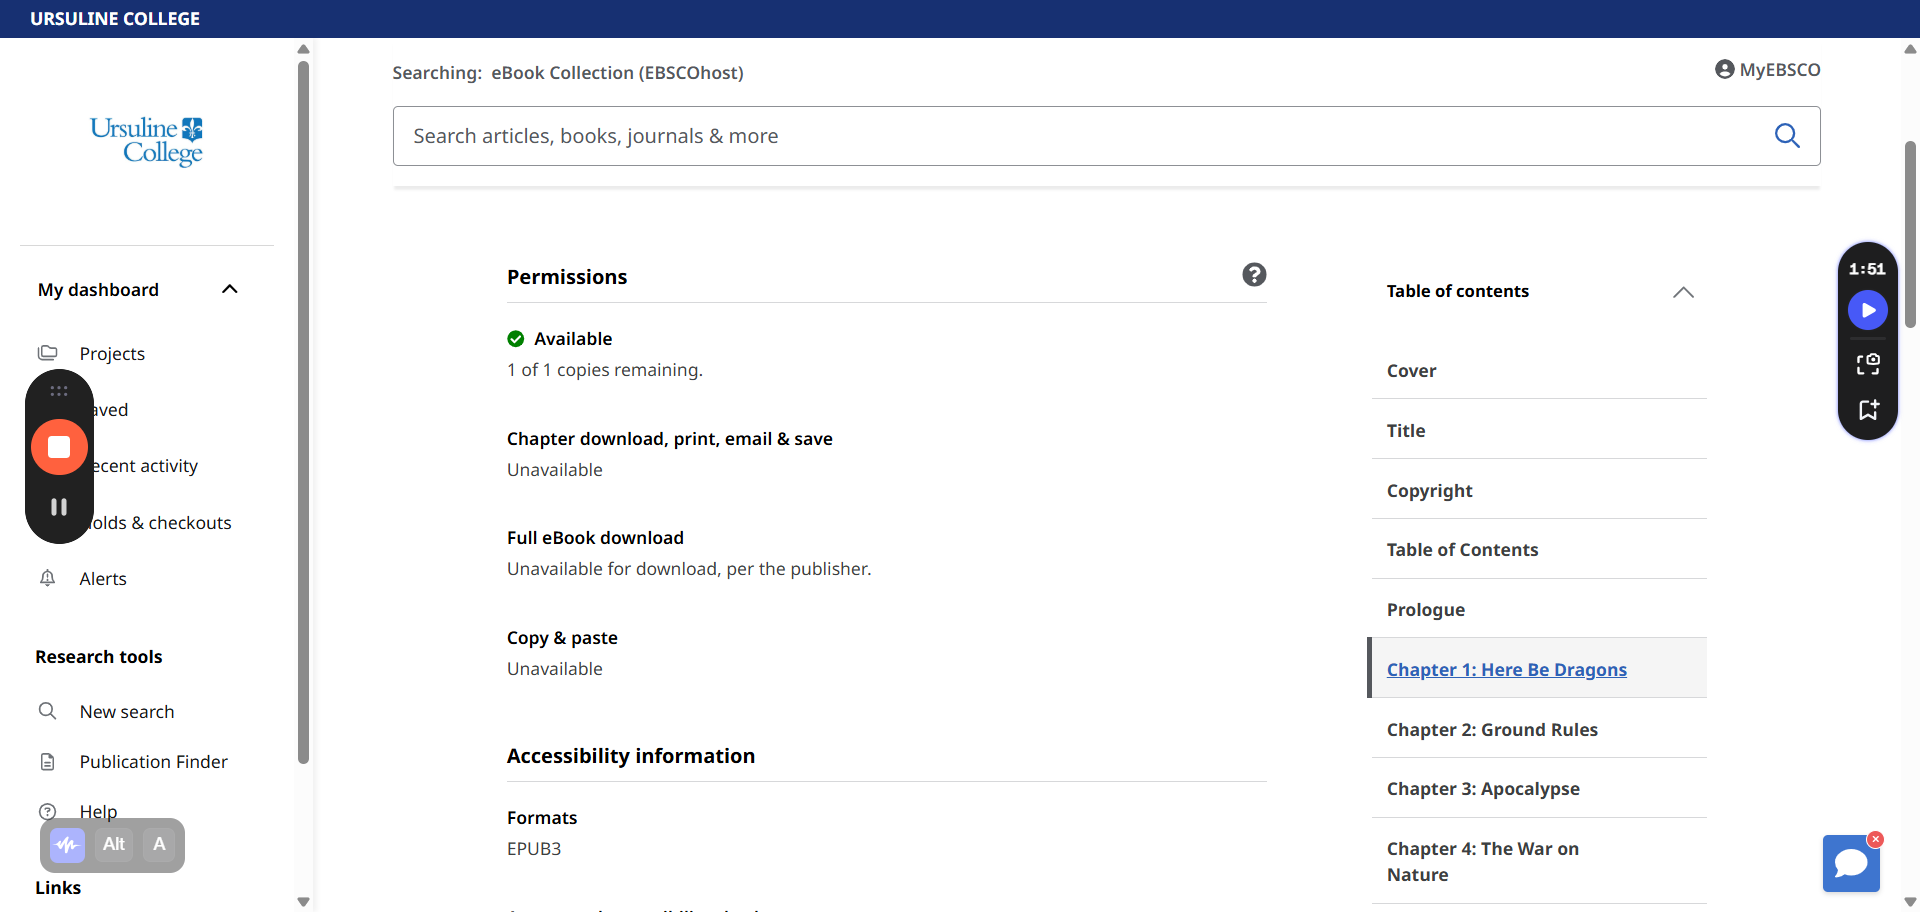
Task: Start a New search
Action: pyautogui.click(x=127, y=712)
